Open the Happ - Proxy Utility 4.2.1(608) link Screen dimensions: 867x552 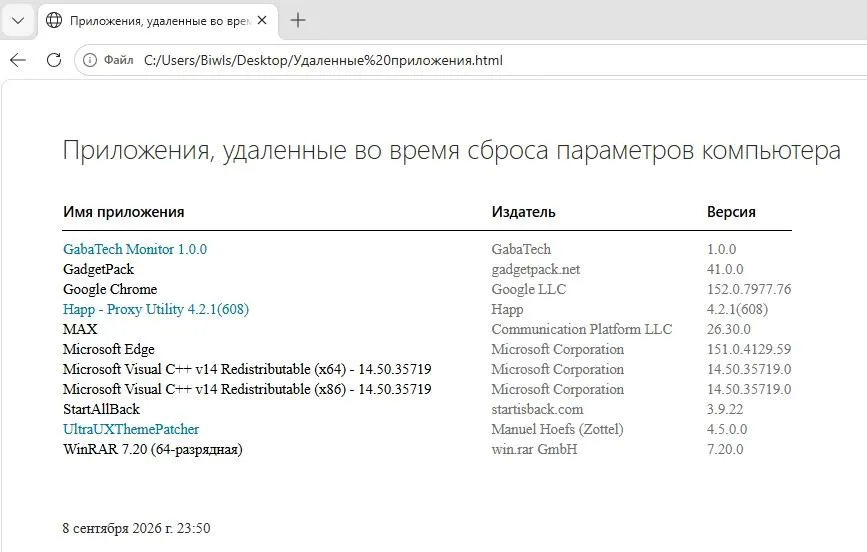pos(156,309)
